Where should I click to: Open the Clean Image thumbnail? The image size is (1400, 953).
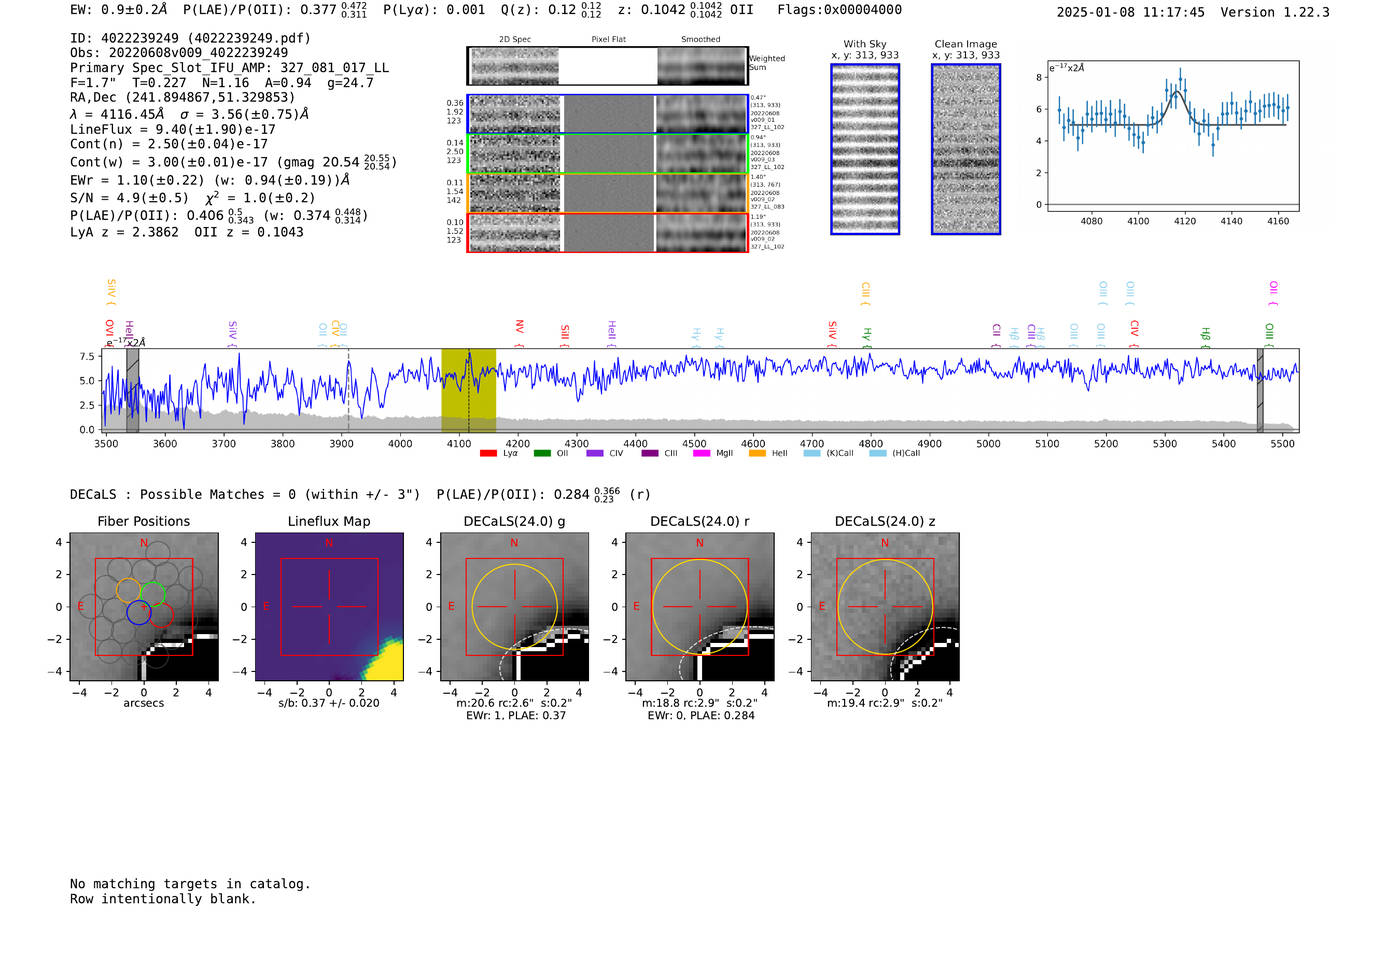[x=966, y=149]
